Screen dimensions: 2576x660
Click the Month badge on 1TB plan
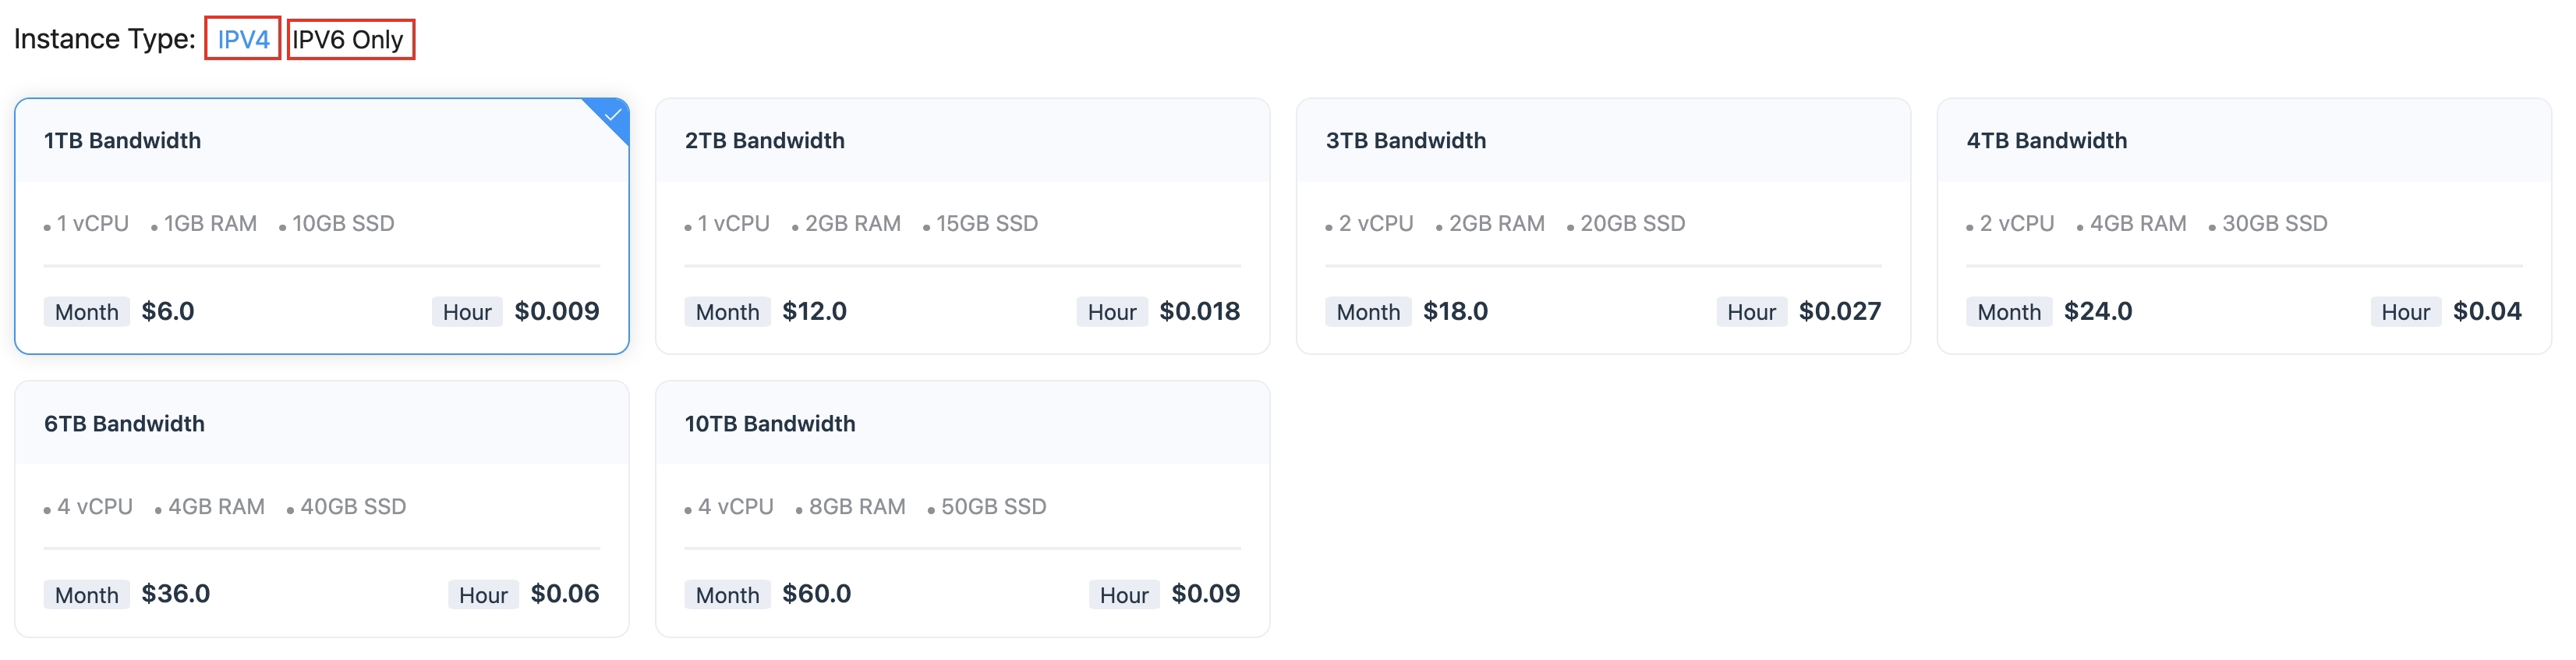[86, 311]
